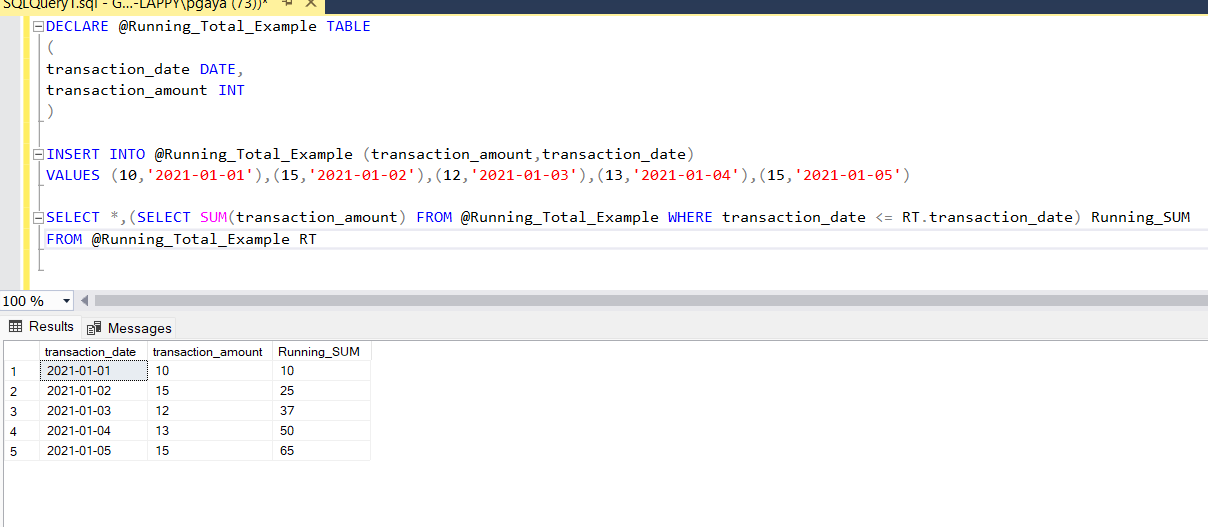This screenshot has height=527, width=1208.
Task: Click the Running_SUM column header
Action: pyautogui.click(x=322, y=351)
